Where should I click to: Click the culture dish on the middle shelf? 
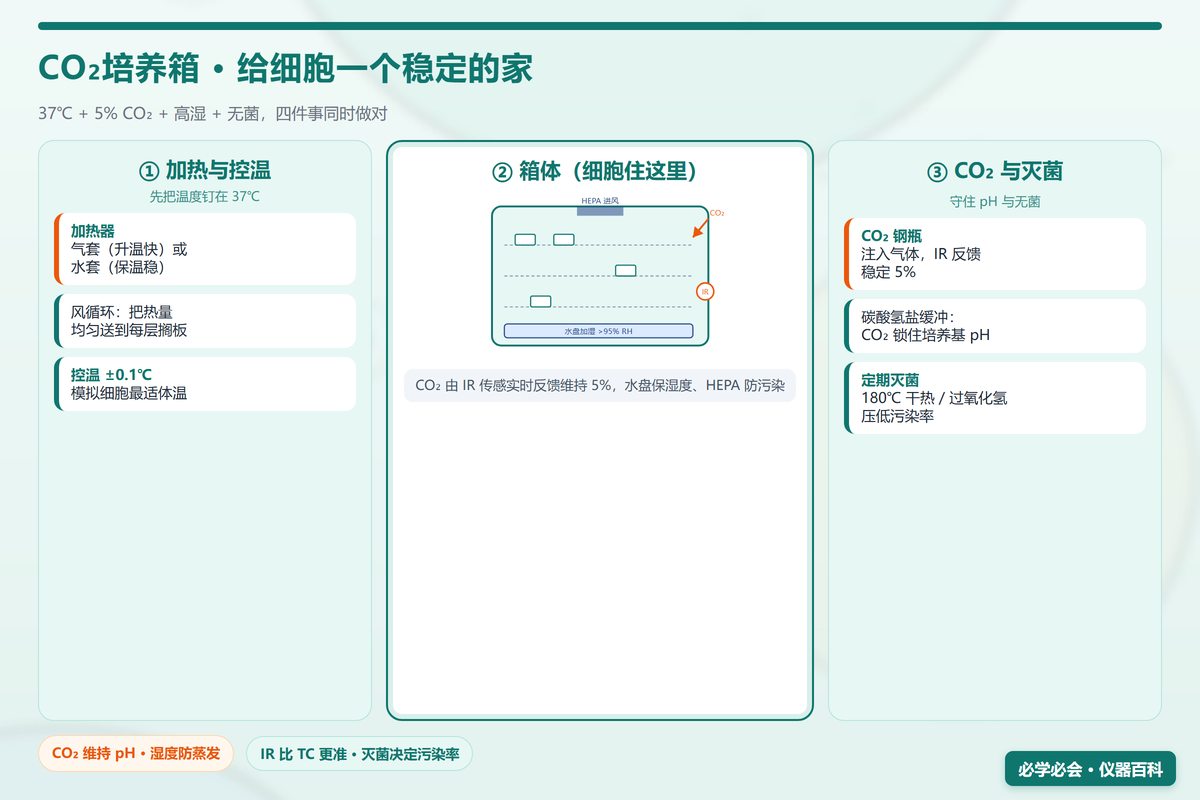(x=626, y=270)
